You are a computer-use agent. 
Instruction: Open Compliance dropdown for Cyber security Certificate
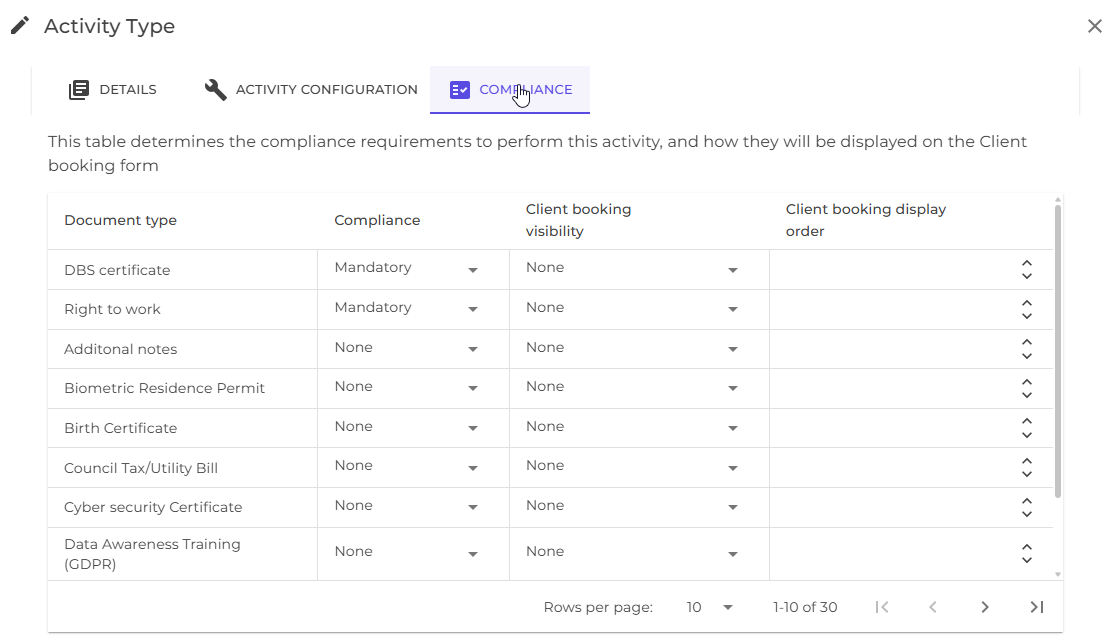coord(406,507)
